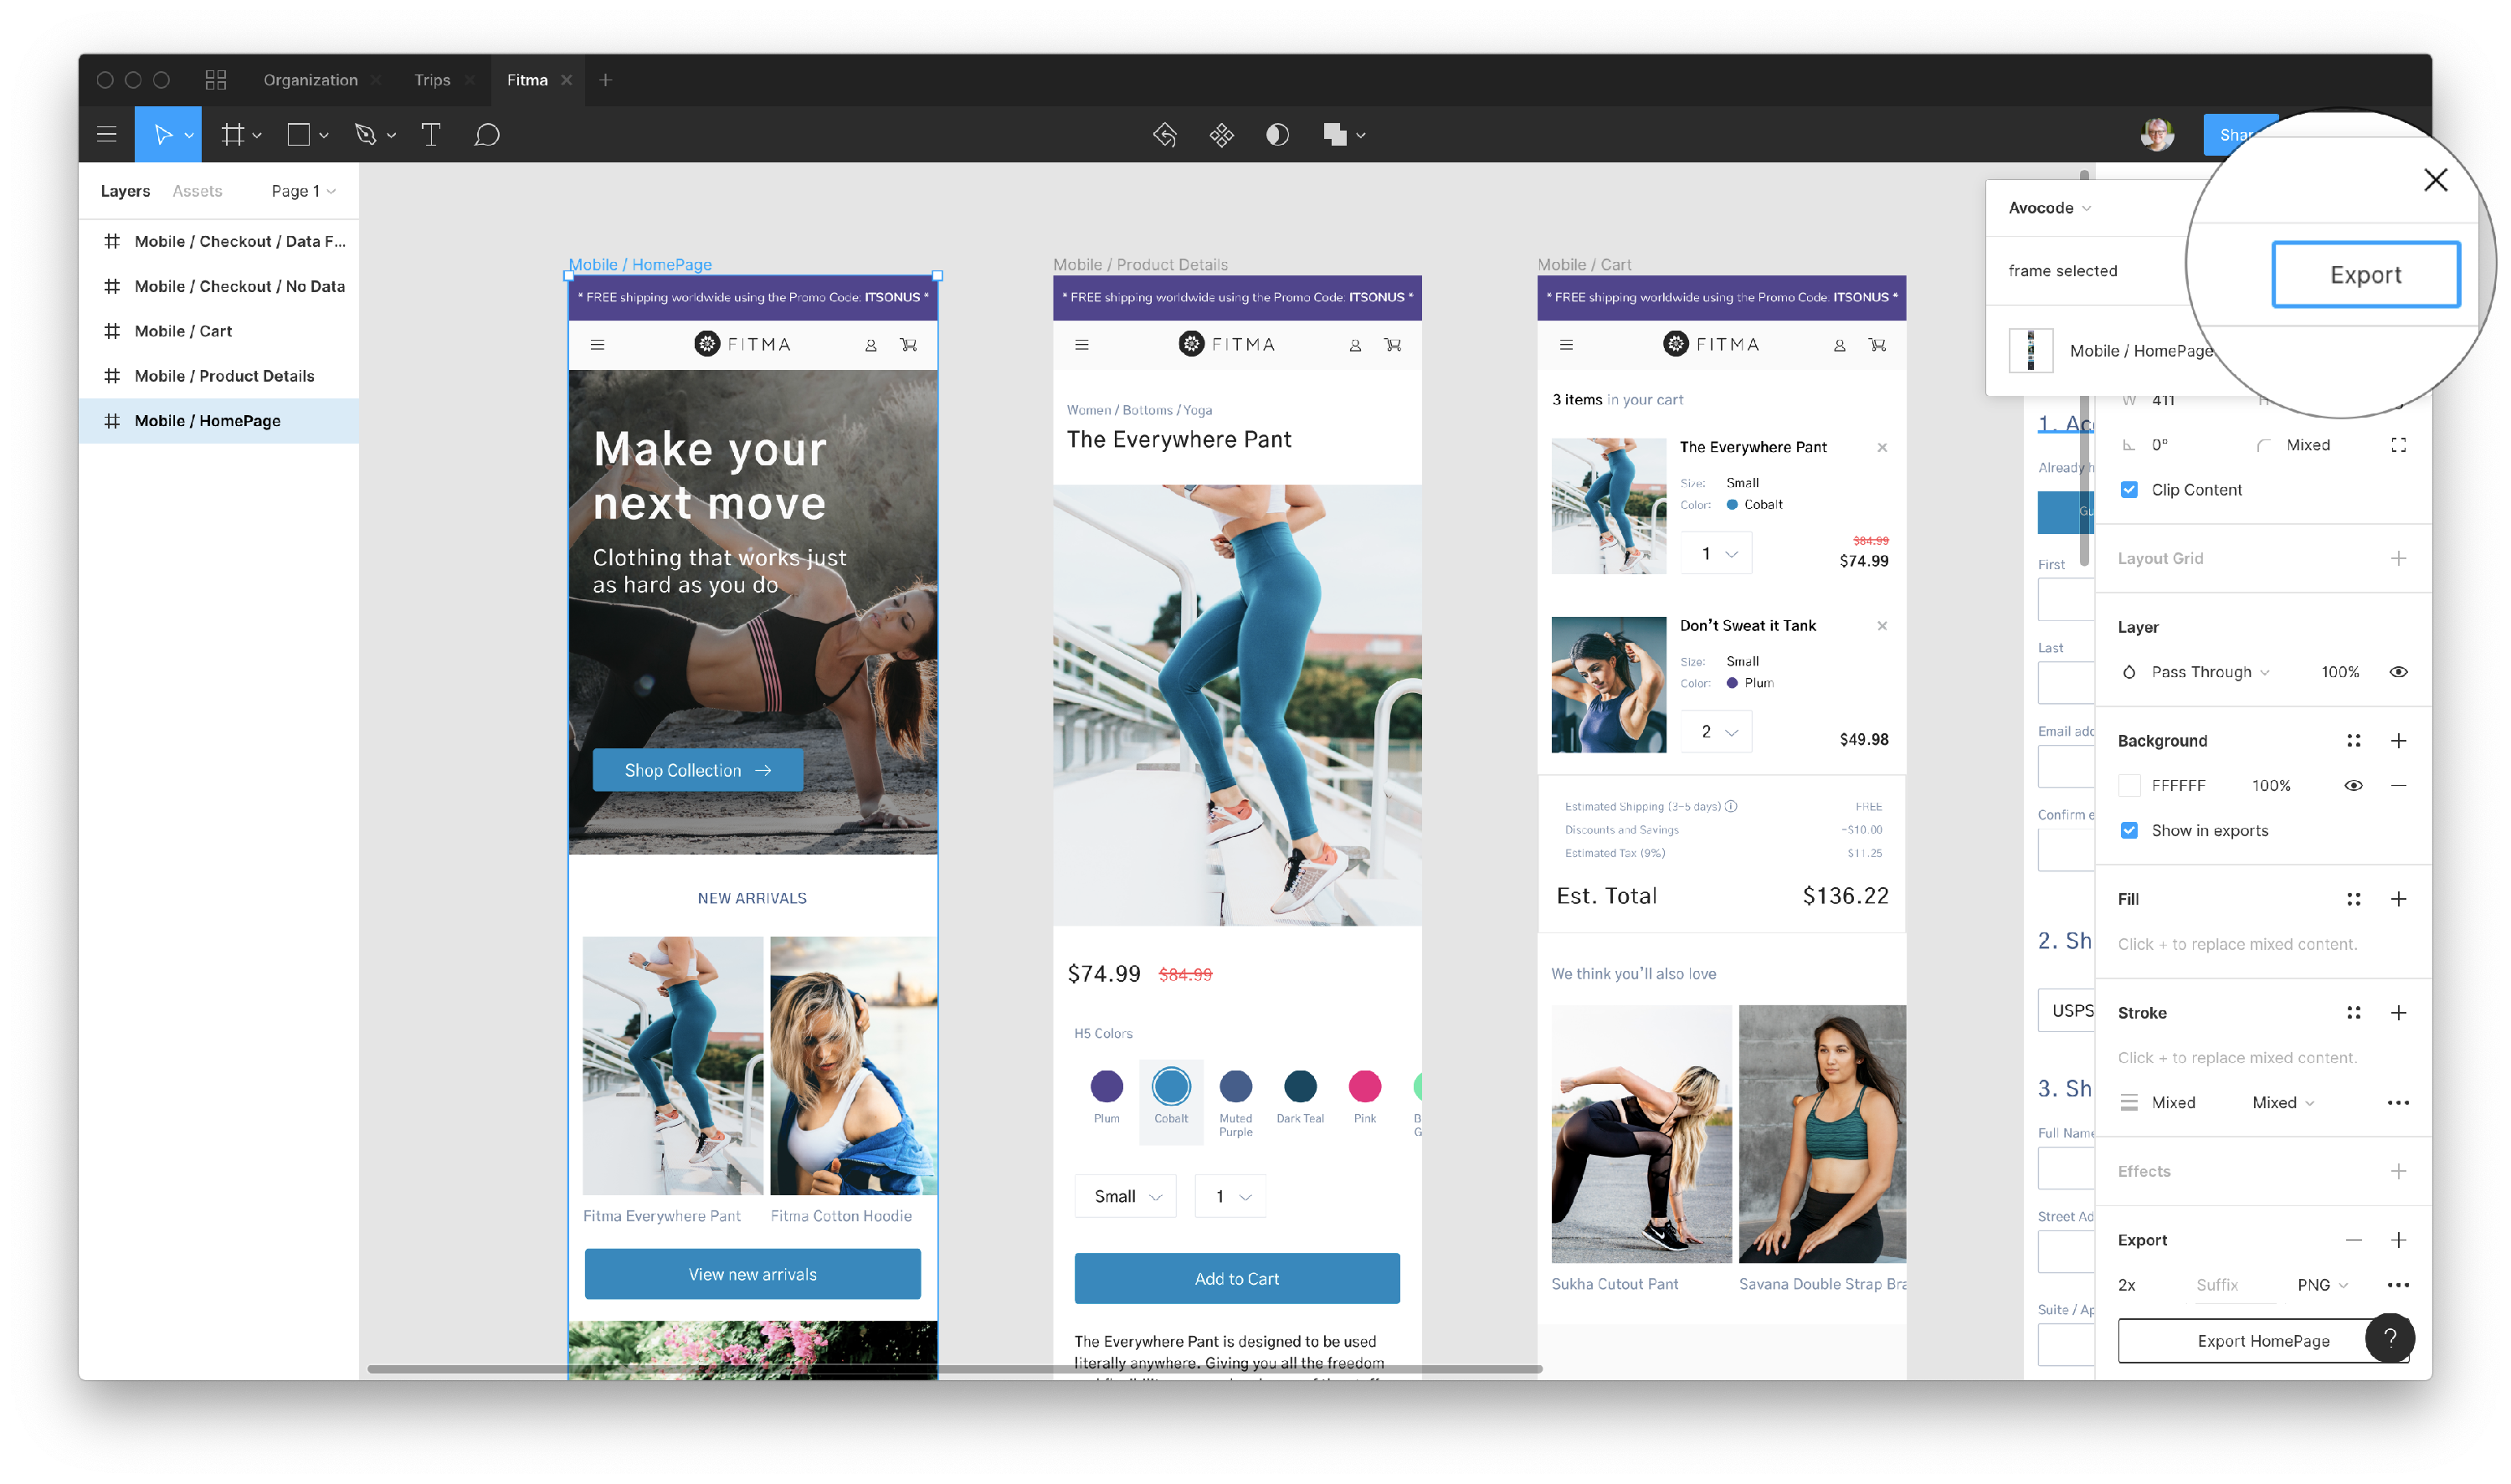Remove the export setting minus icon
2511x1484 pixels.
coord(2353,1241)
